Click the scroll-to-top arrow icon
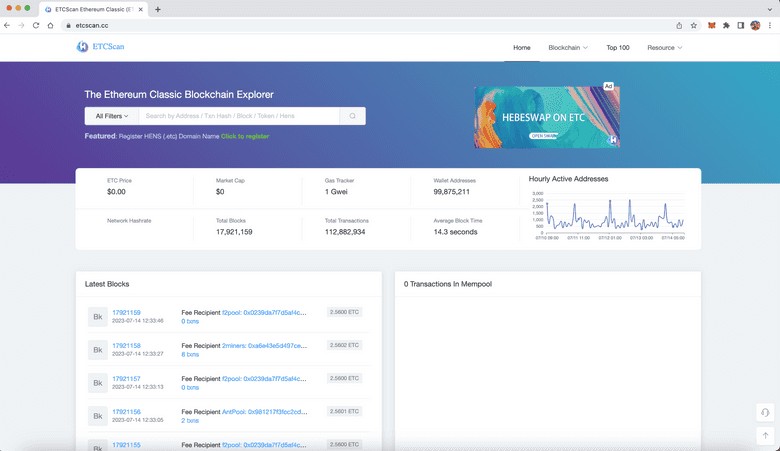Screen dimensions: 780x451 [x=765, y=435]
